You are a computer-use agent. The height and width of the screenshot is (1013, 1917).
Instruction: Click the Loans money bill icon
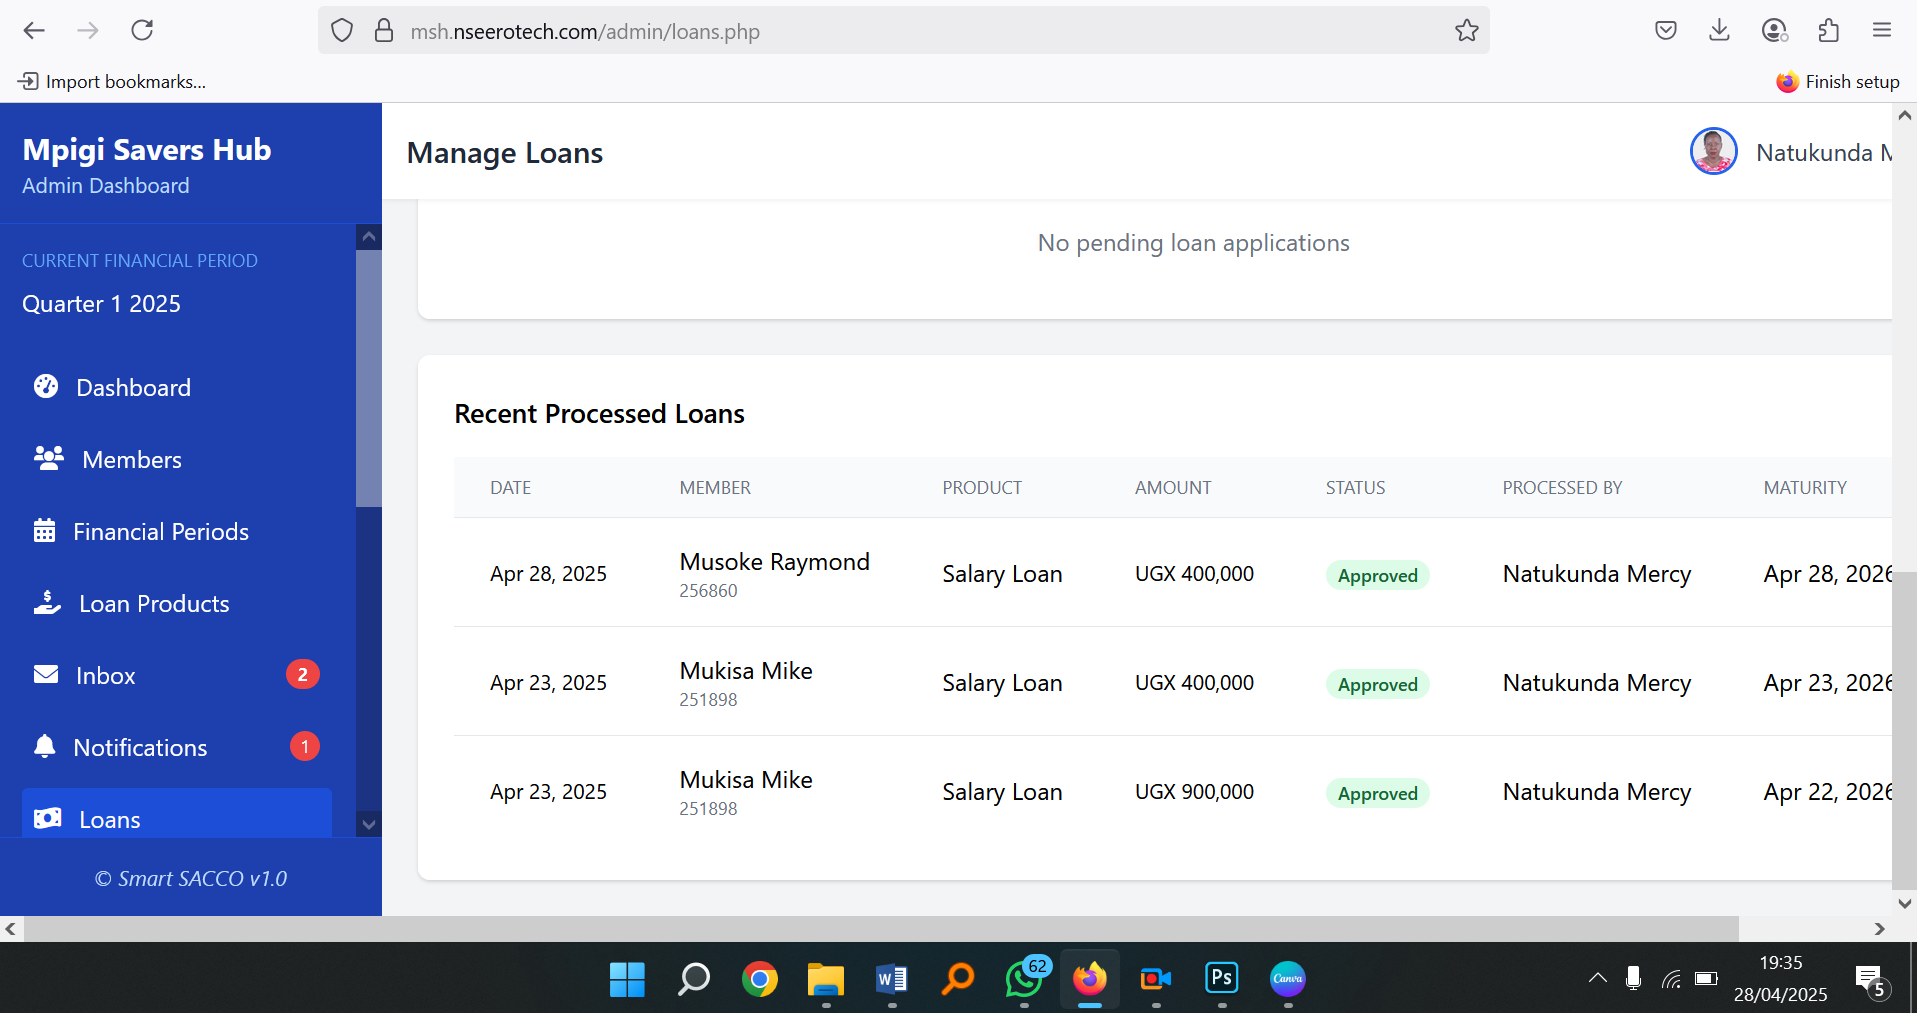[48, 818]
